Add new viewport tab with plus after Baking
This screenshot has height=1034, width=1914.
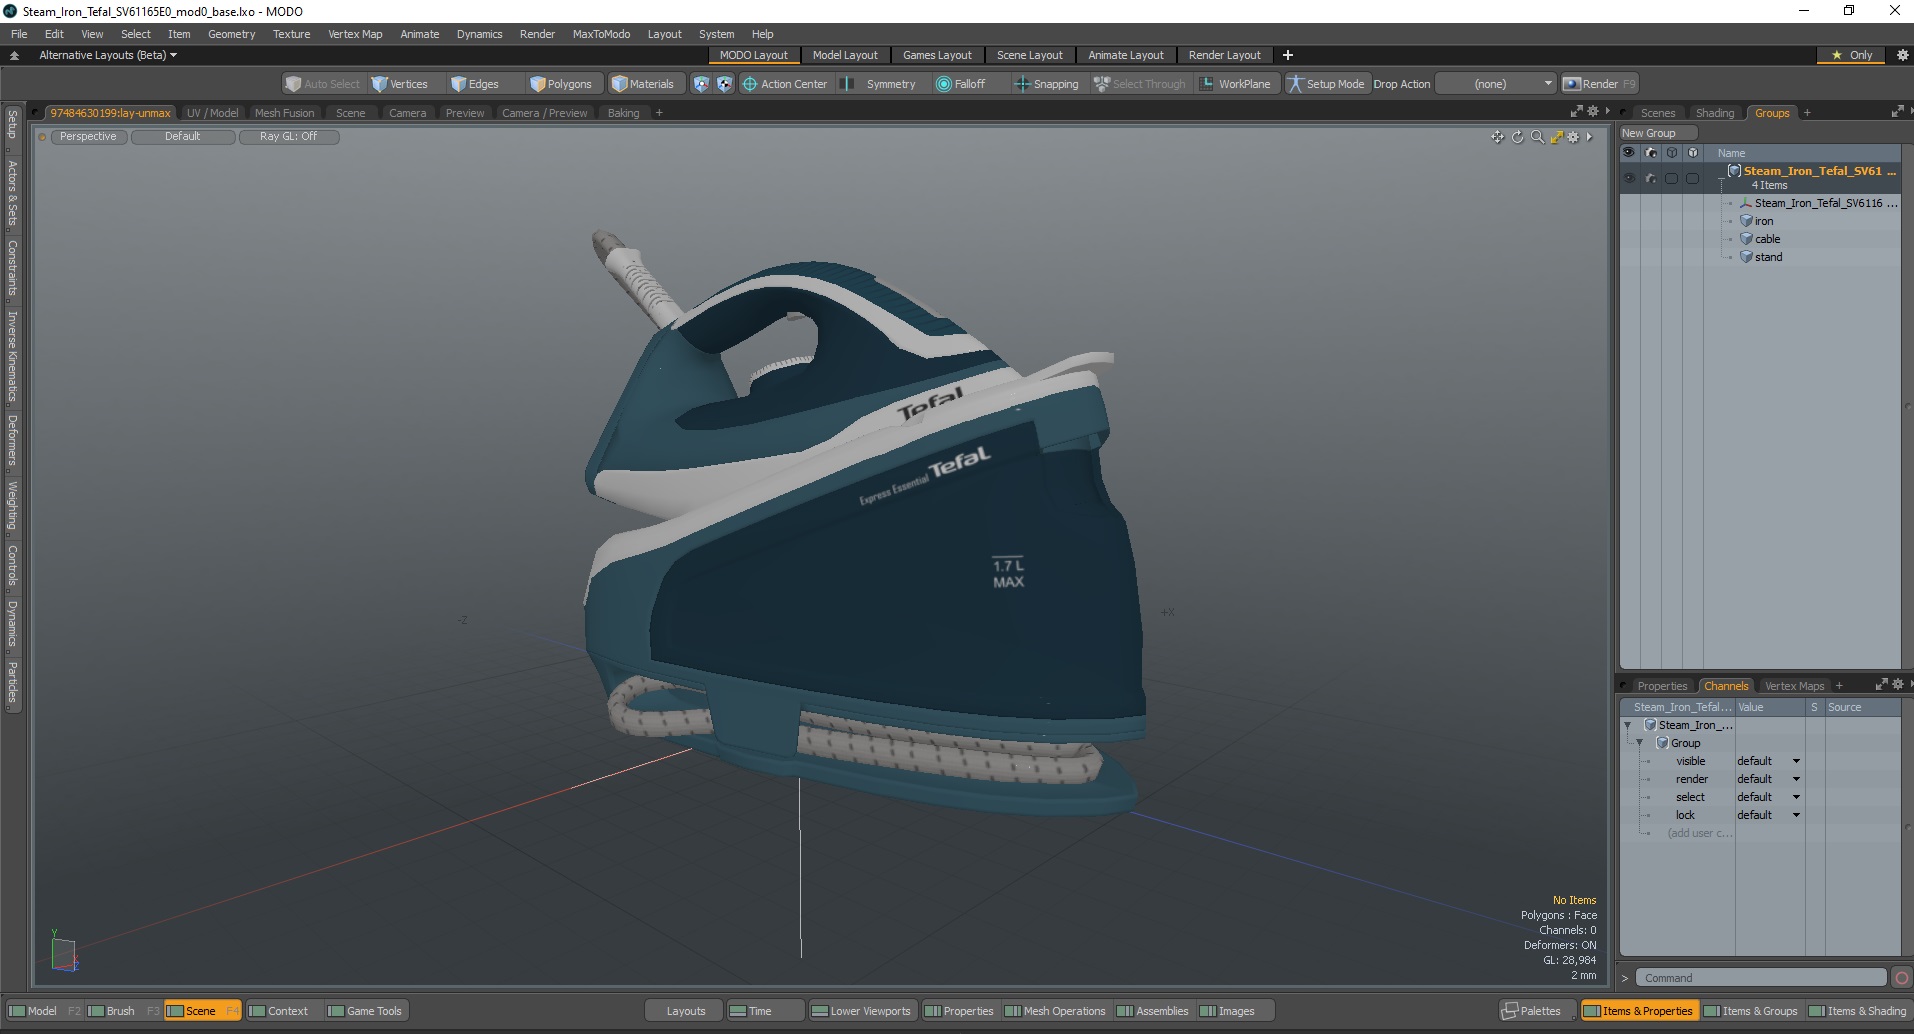(659, 113)
